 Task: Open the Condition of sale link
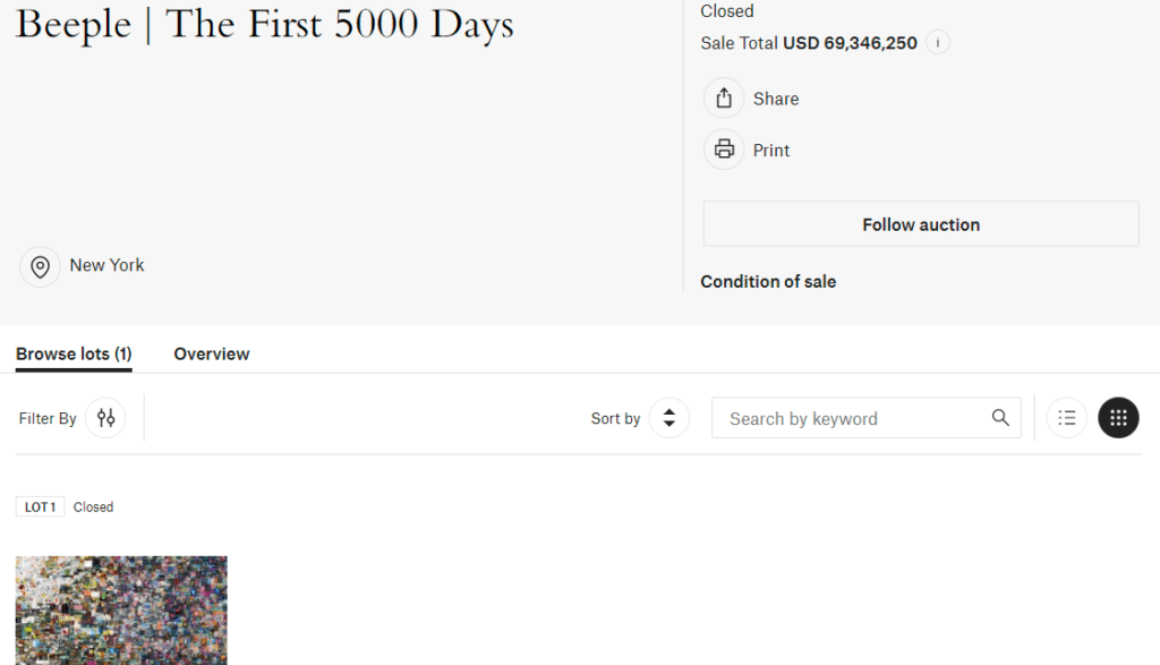pos(768,282)
